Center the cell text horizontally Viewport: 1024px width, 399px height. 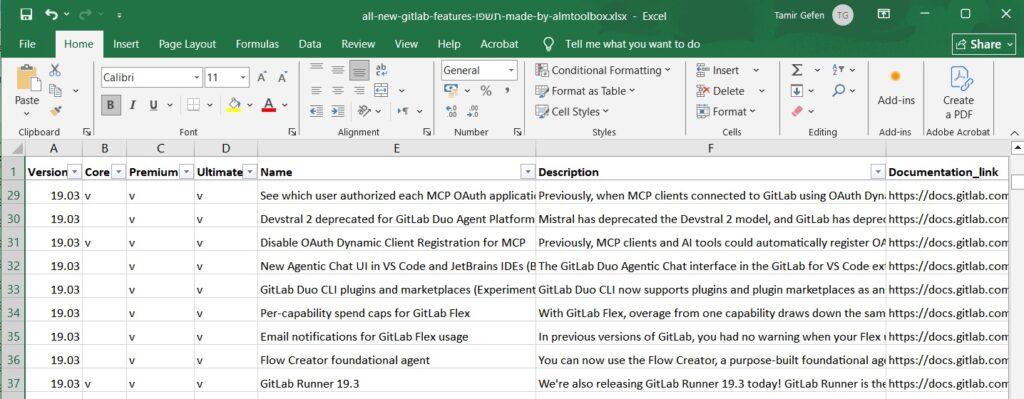coord(338,91)
